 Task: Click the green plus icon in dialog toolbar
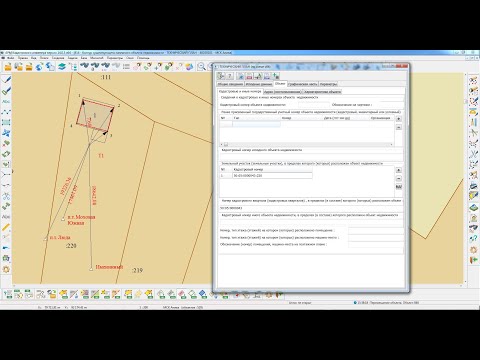pos(276,76)
